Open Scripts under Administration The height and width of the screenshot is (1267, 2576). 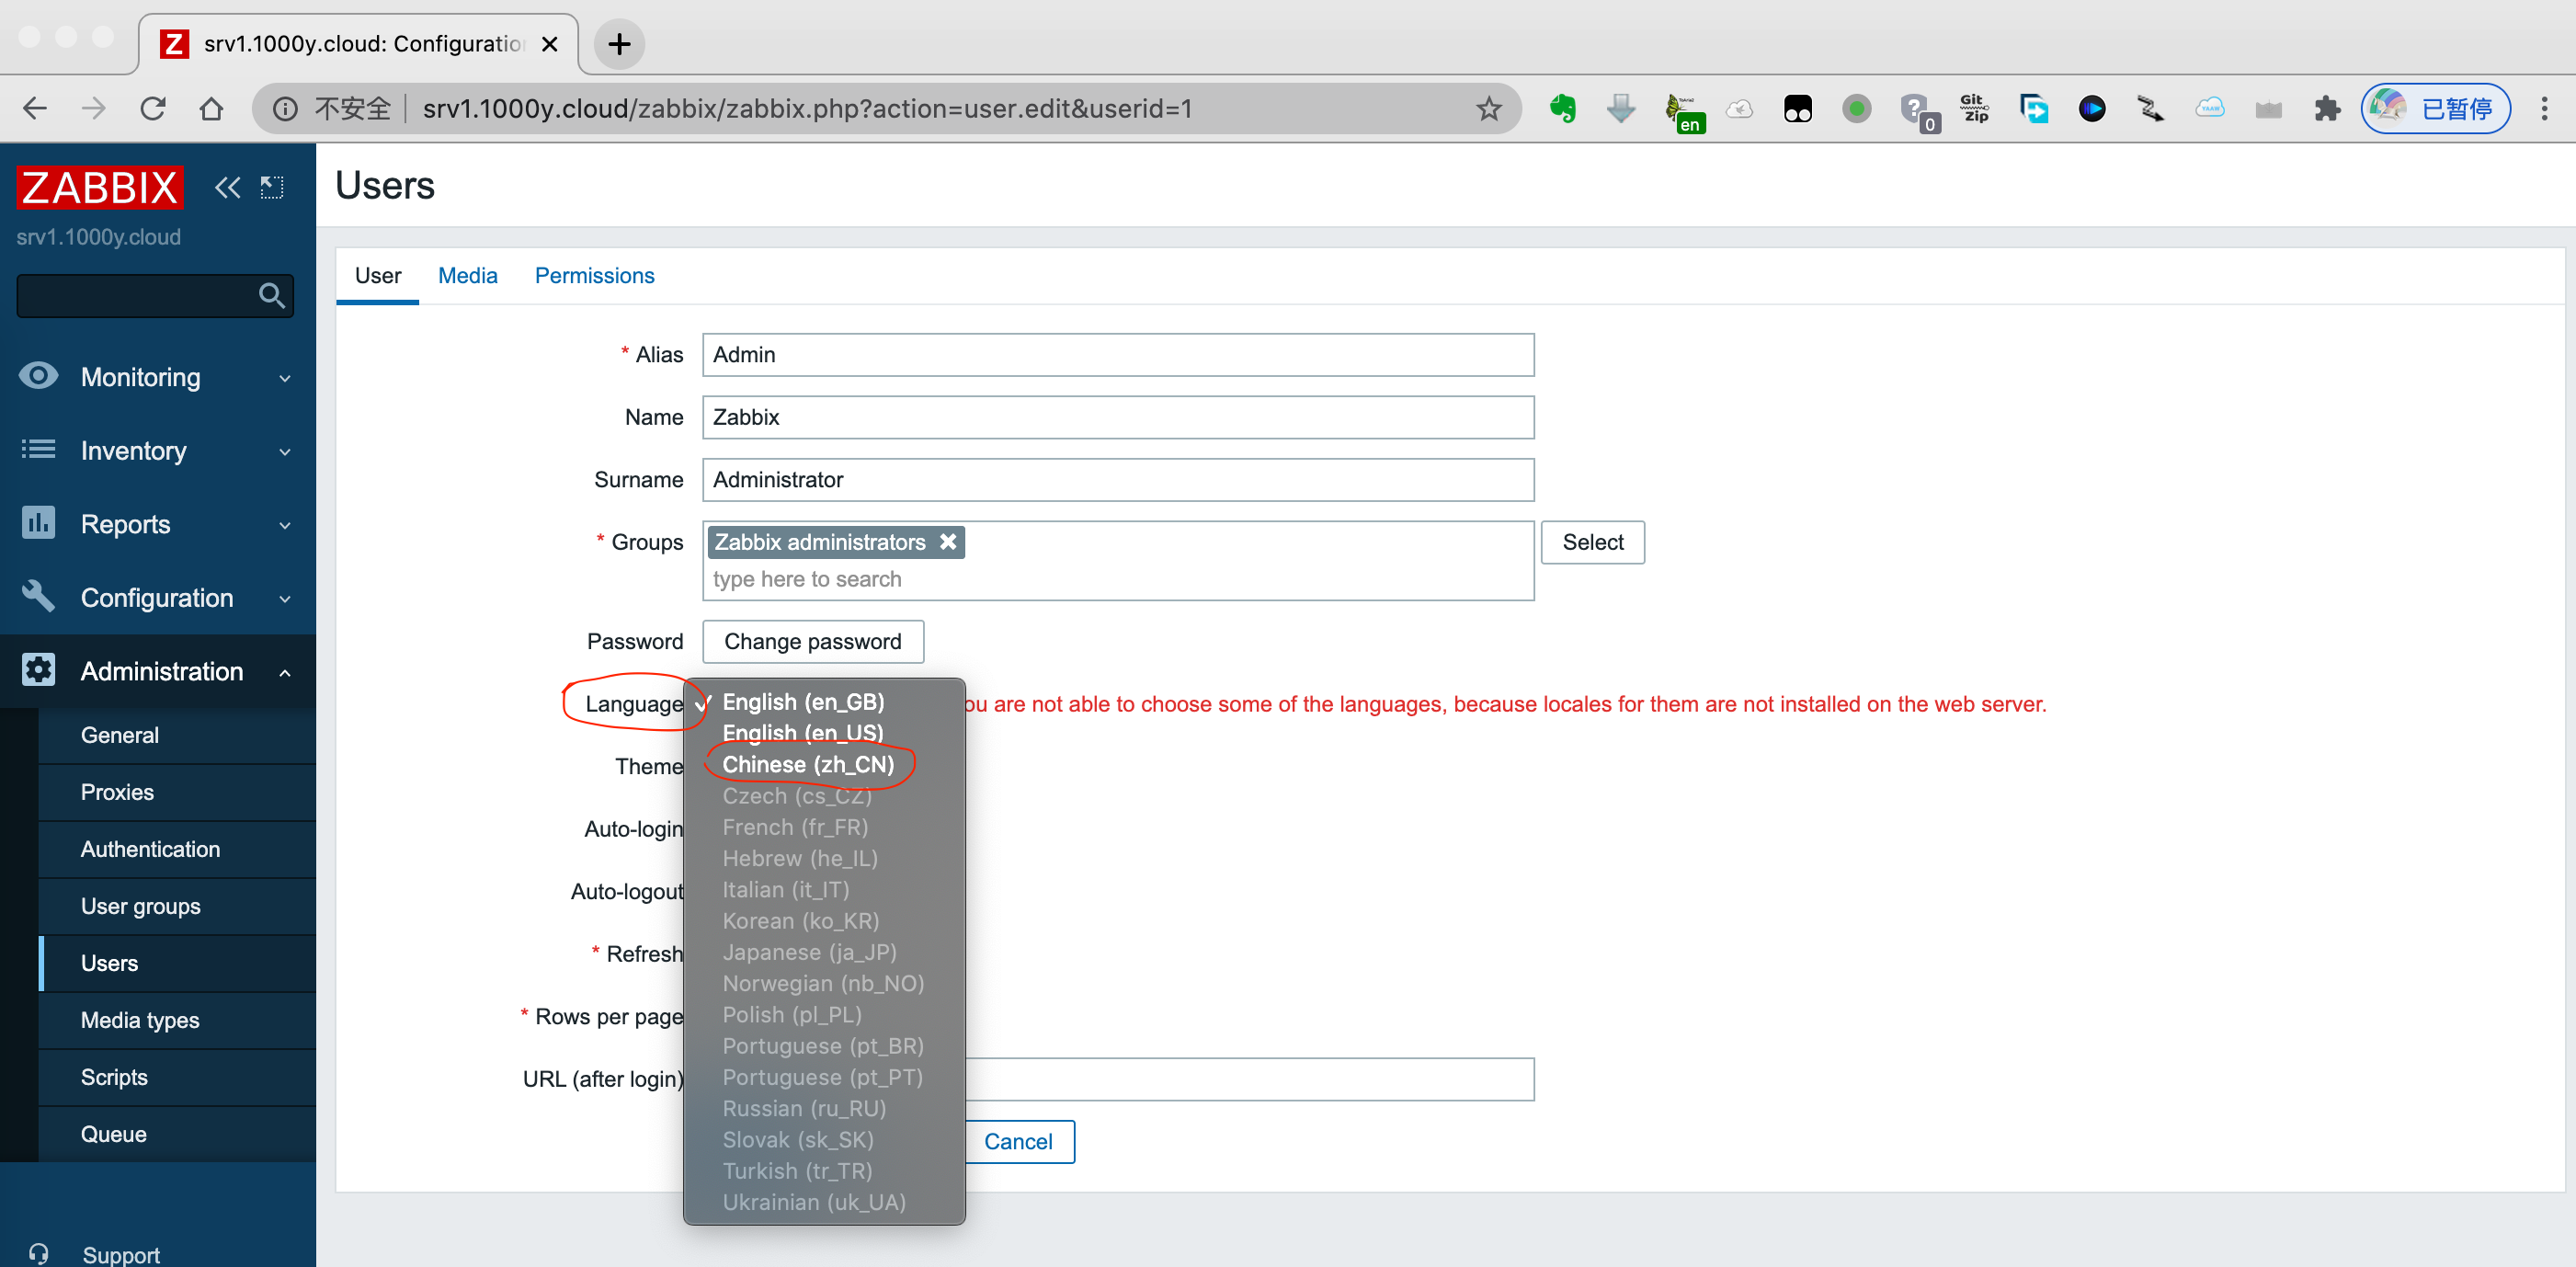pos(177,1077)
